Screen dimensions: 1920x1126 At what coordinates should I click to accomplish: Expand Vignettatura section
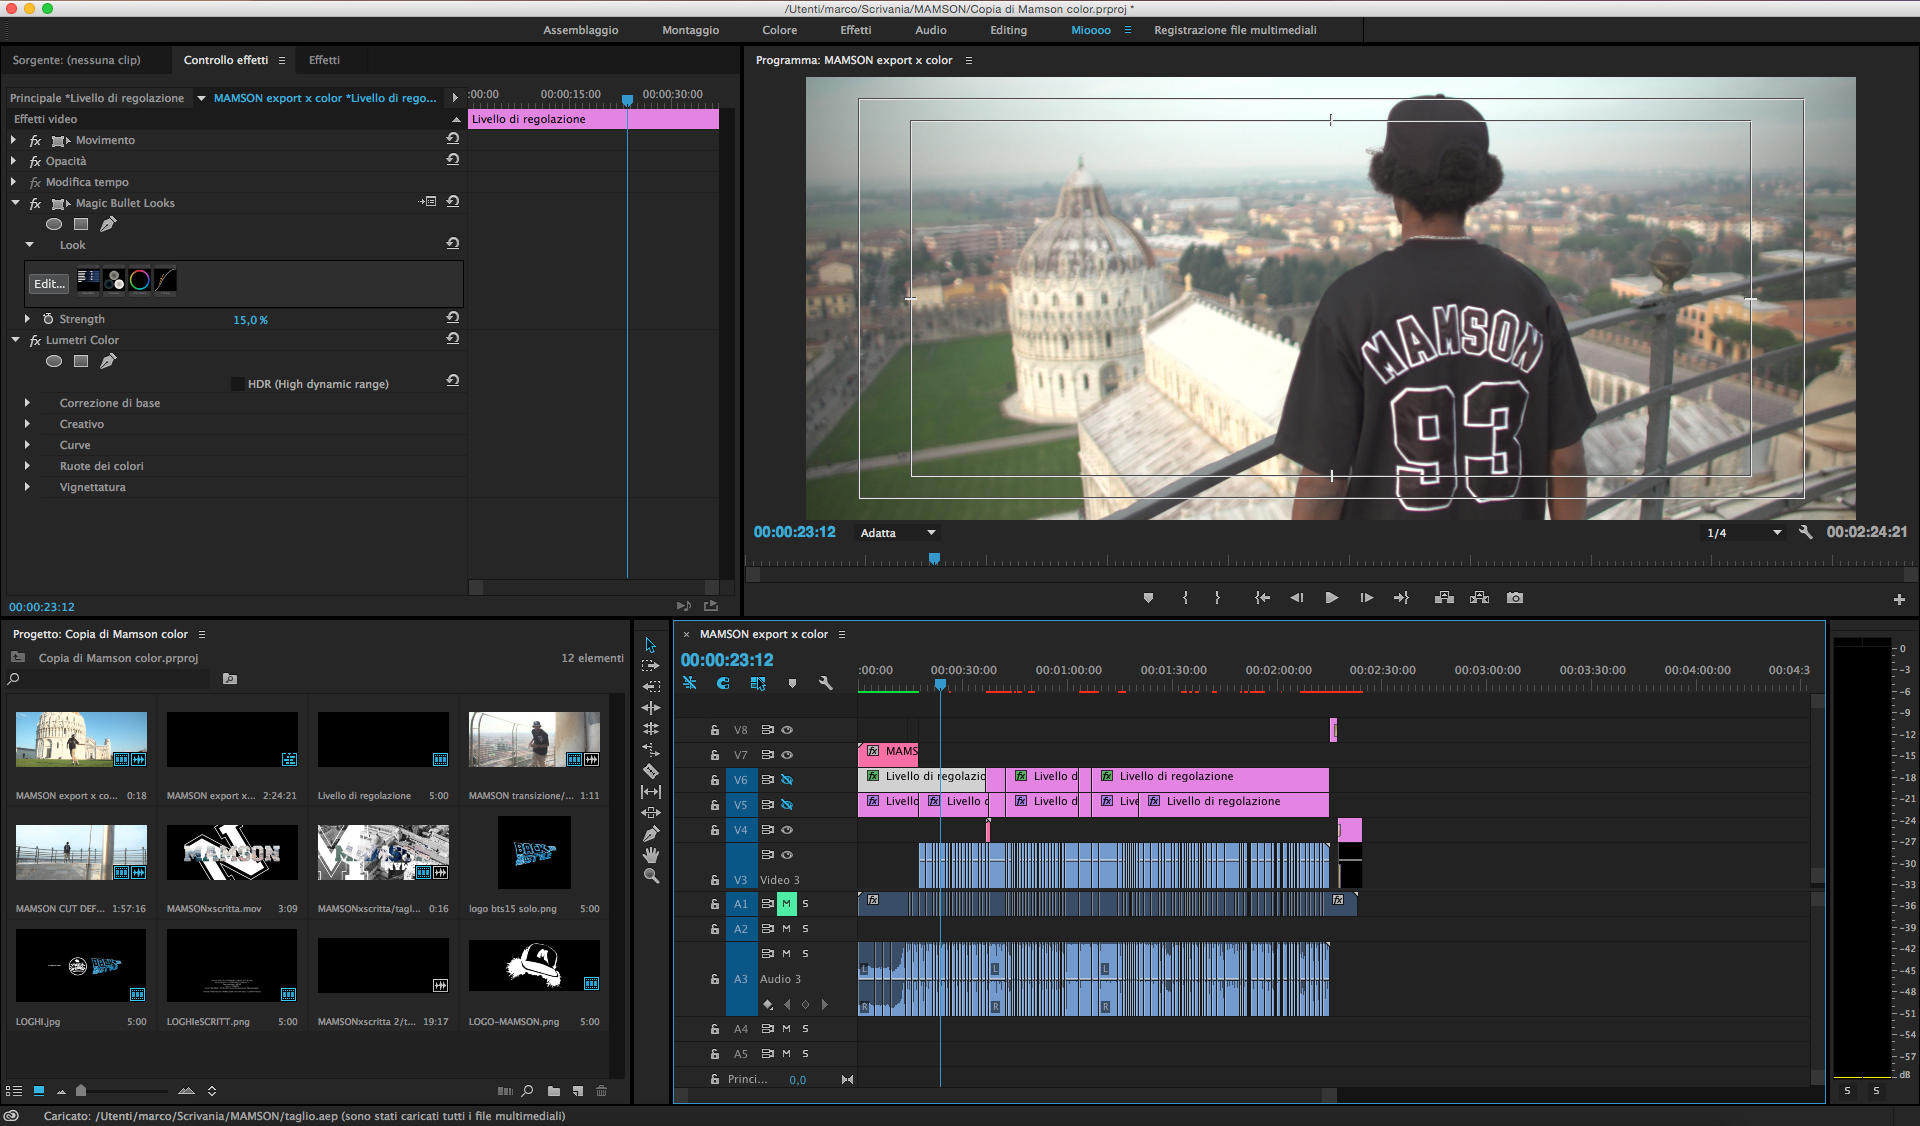pyautogui.click(x=27, y=487)
